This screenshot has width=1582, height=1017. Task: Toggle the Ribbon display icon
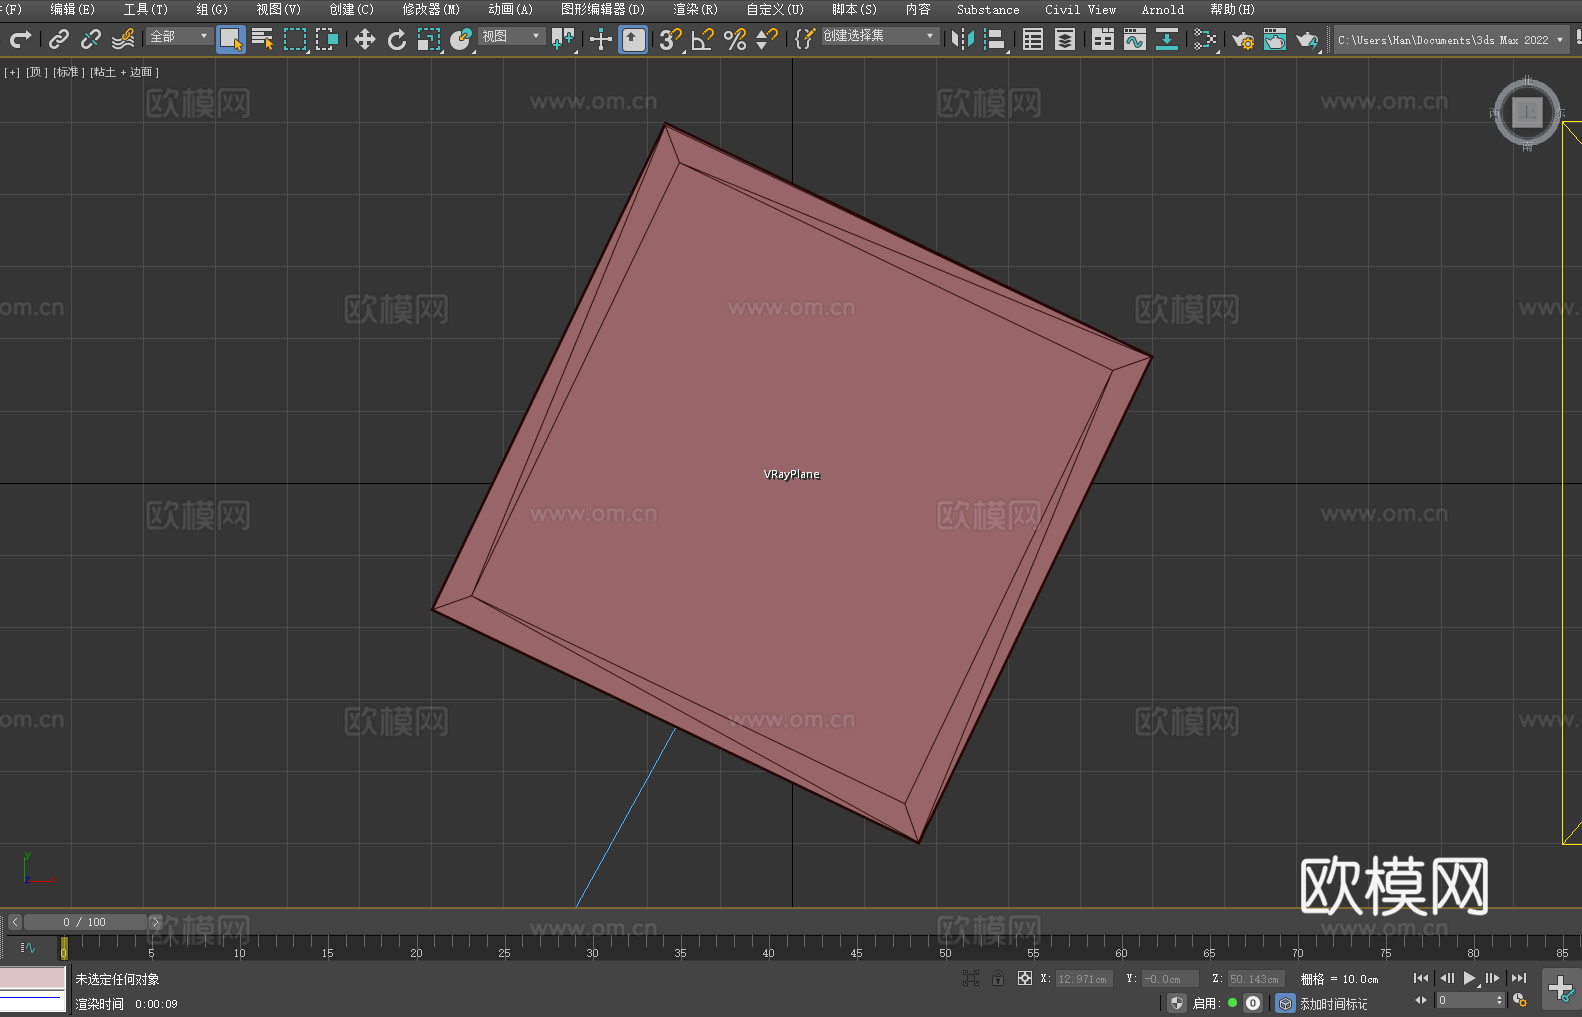pyautogui.click(x=1103, y=39)
